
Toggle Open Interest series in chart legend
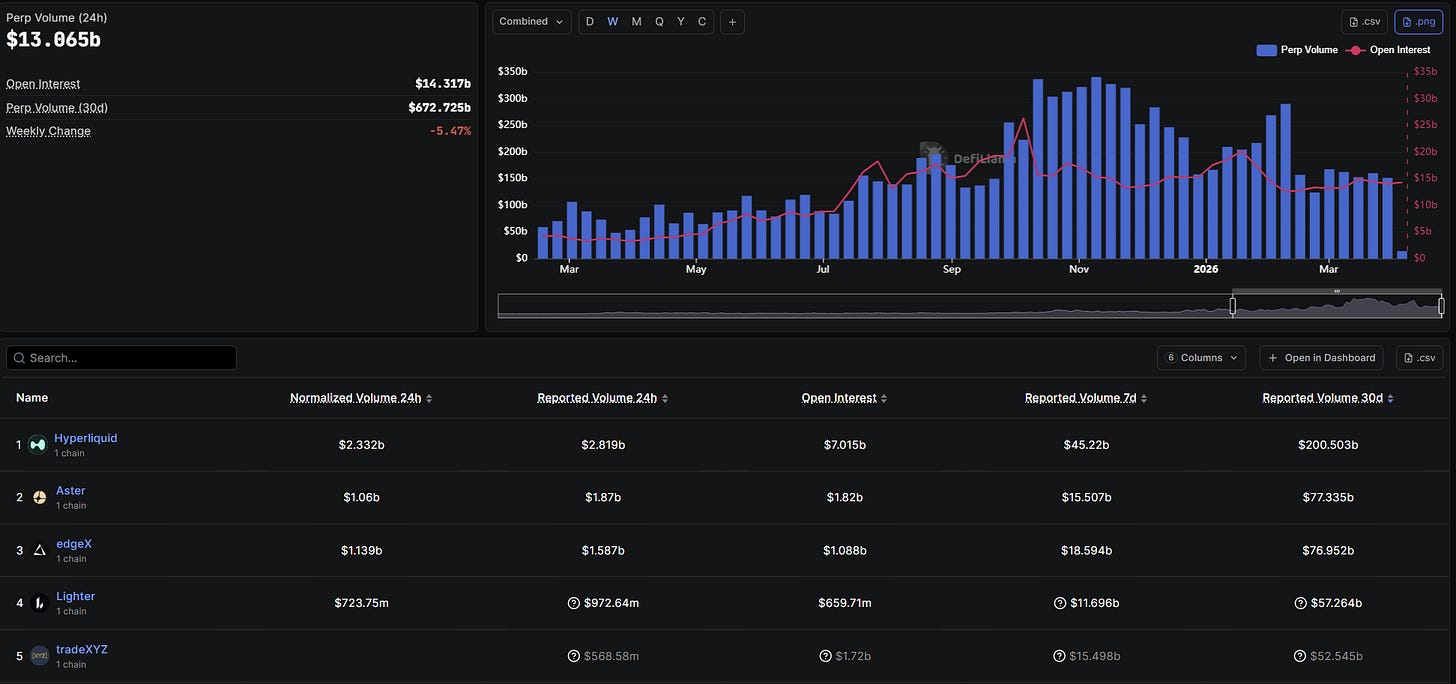(x=1390, y=50)
